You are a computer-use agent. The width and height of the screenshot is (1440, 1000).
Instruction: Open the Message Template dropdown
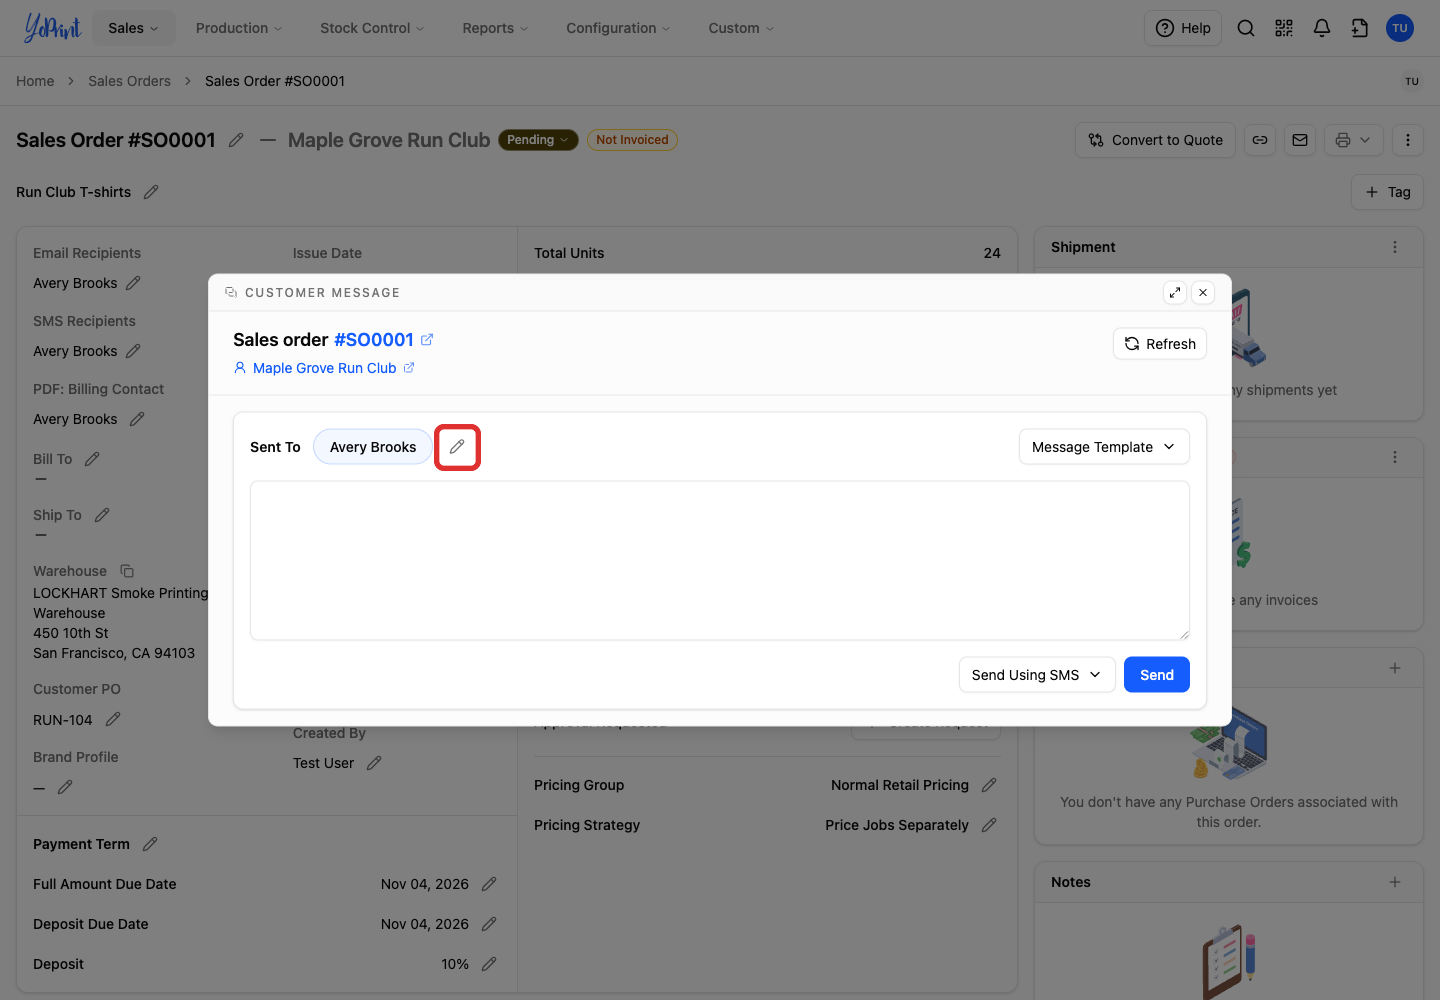point(1104,447)
